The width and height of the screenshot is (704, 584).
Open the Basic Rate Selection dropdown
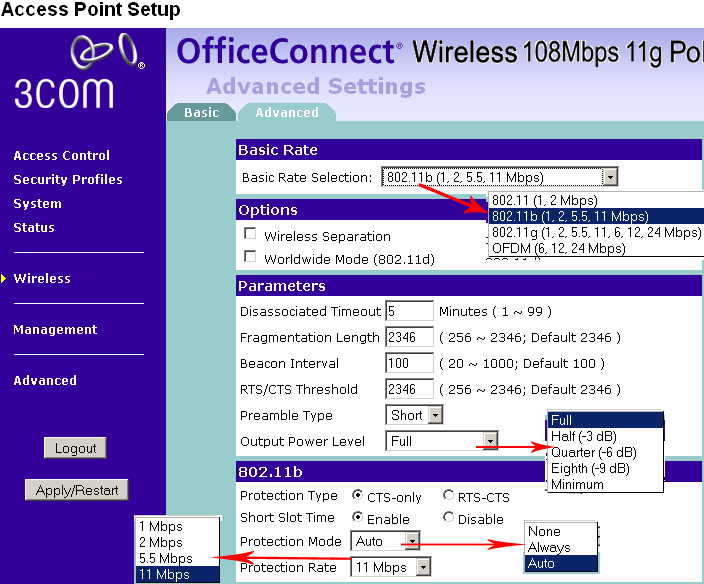[499, 177]
